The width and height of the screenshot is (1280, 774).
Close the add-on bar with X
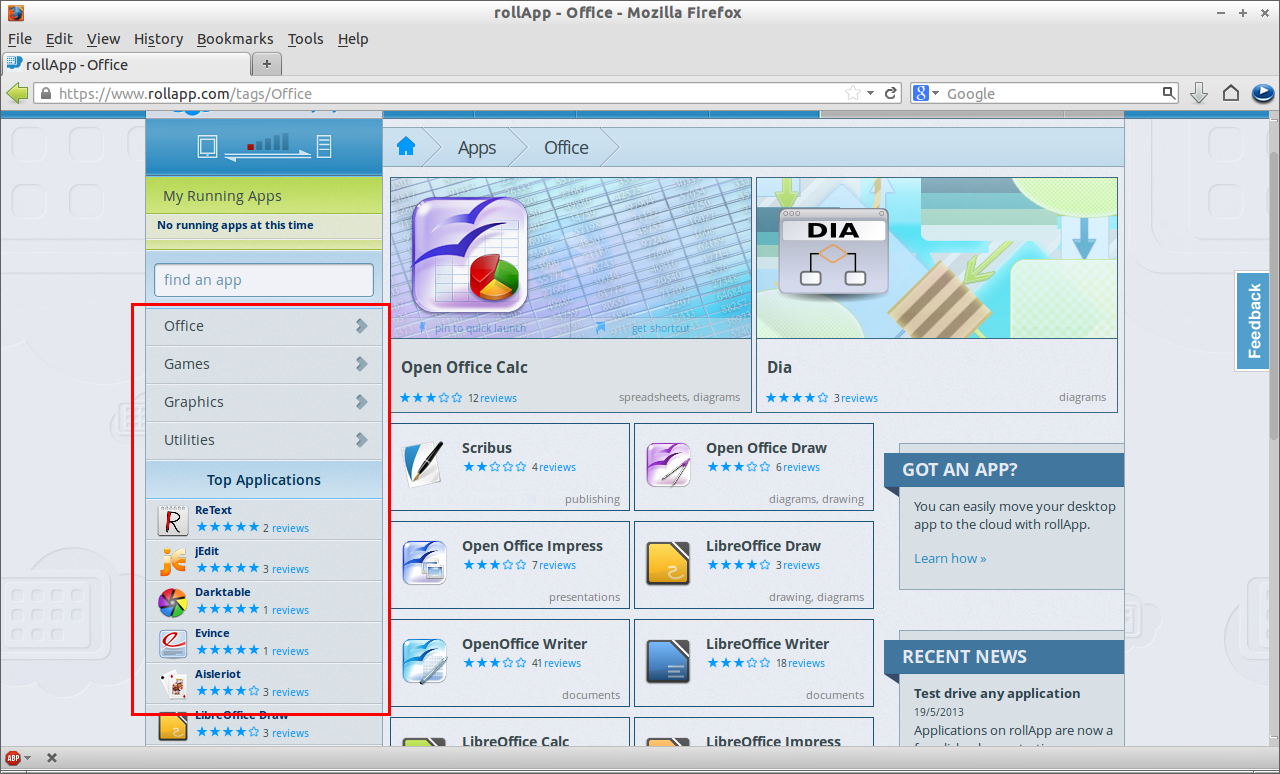click(52, 758)
